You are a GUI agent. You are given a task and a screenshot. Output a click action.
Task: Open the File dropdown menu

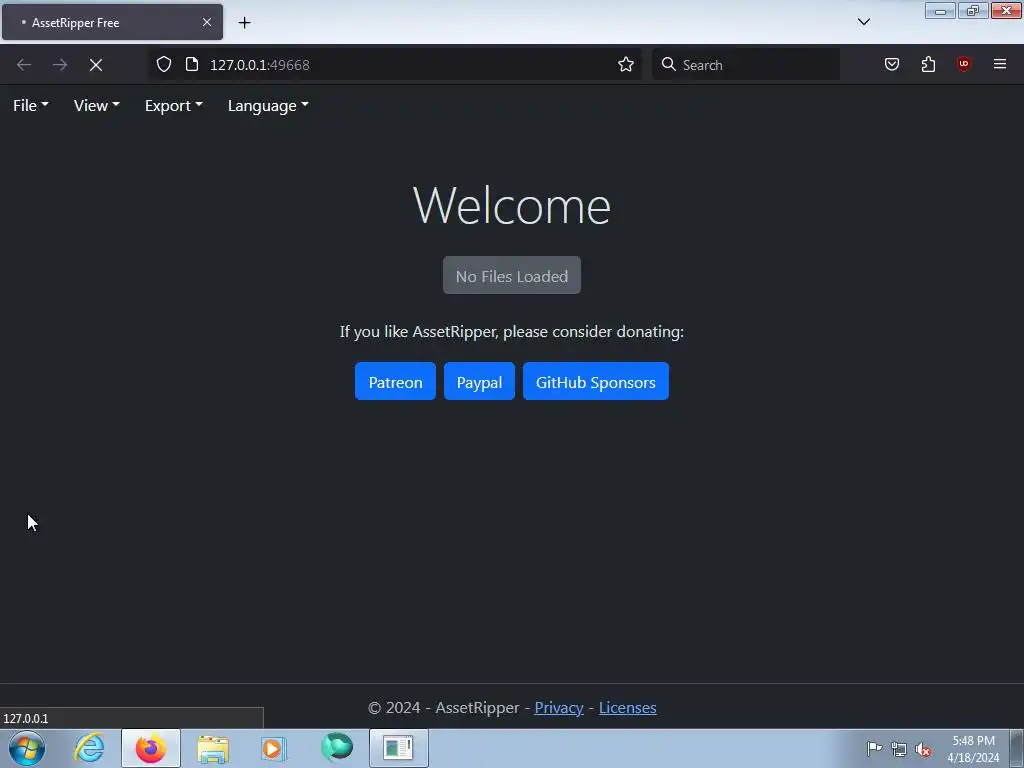point(31,106)
